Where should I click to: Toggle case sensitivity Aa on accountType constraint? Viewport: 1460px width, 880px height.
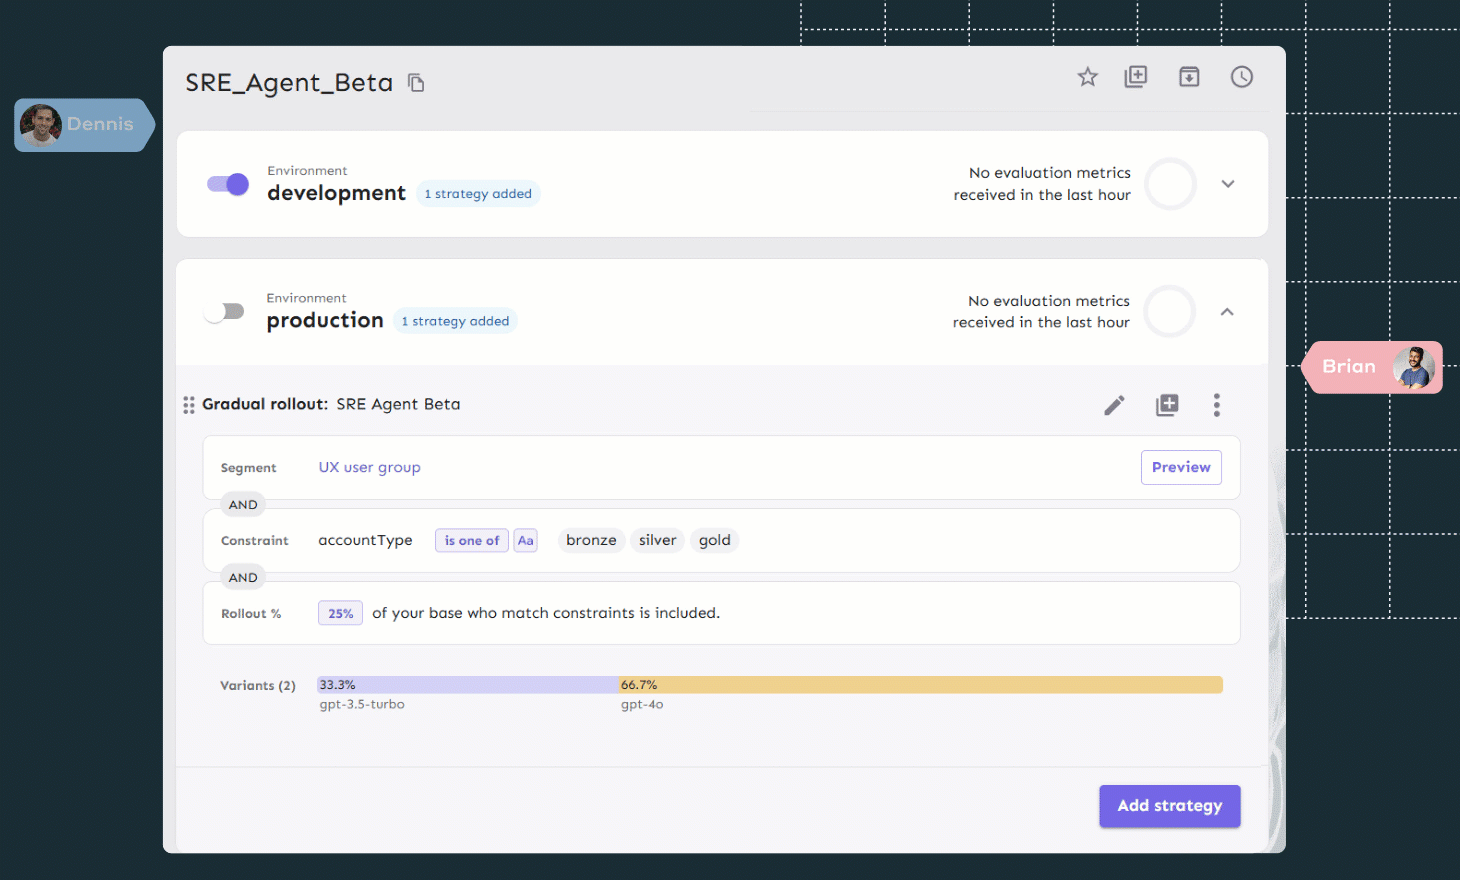point(525,540)
